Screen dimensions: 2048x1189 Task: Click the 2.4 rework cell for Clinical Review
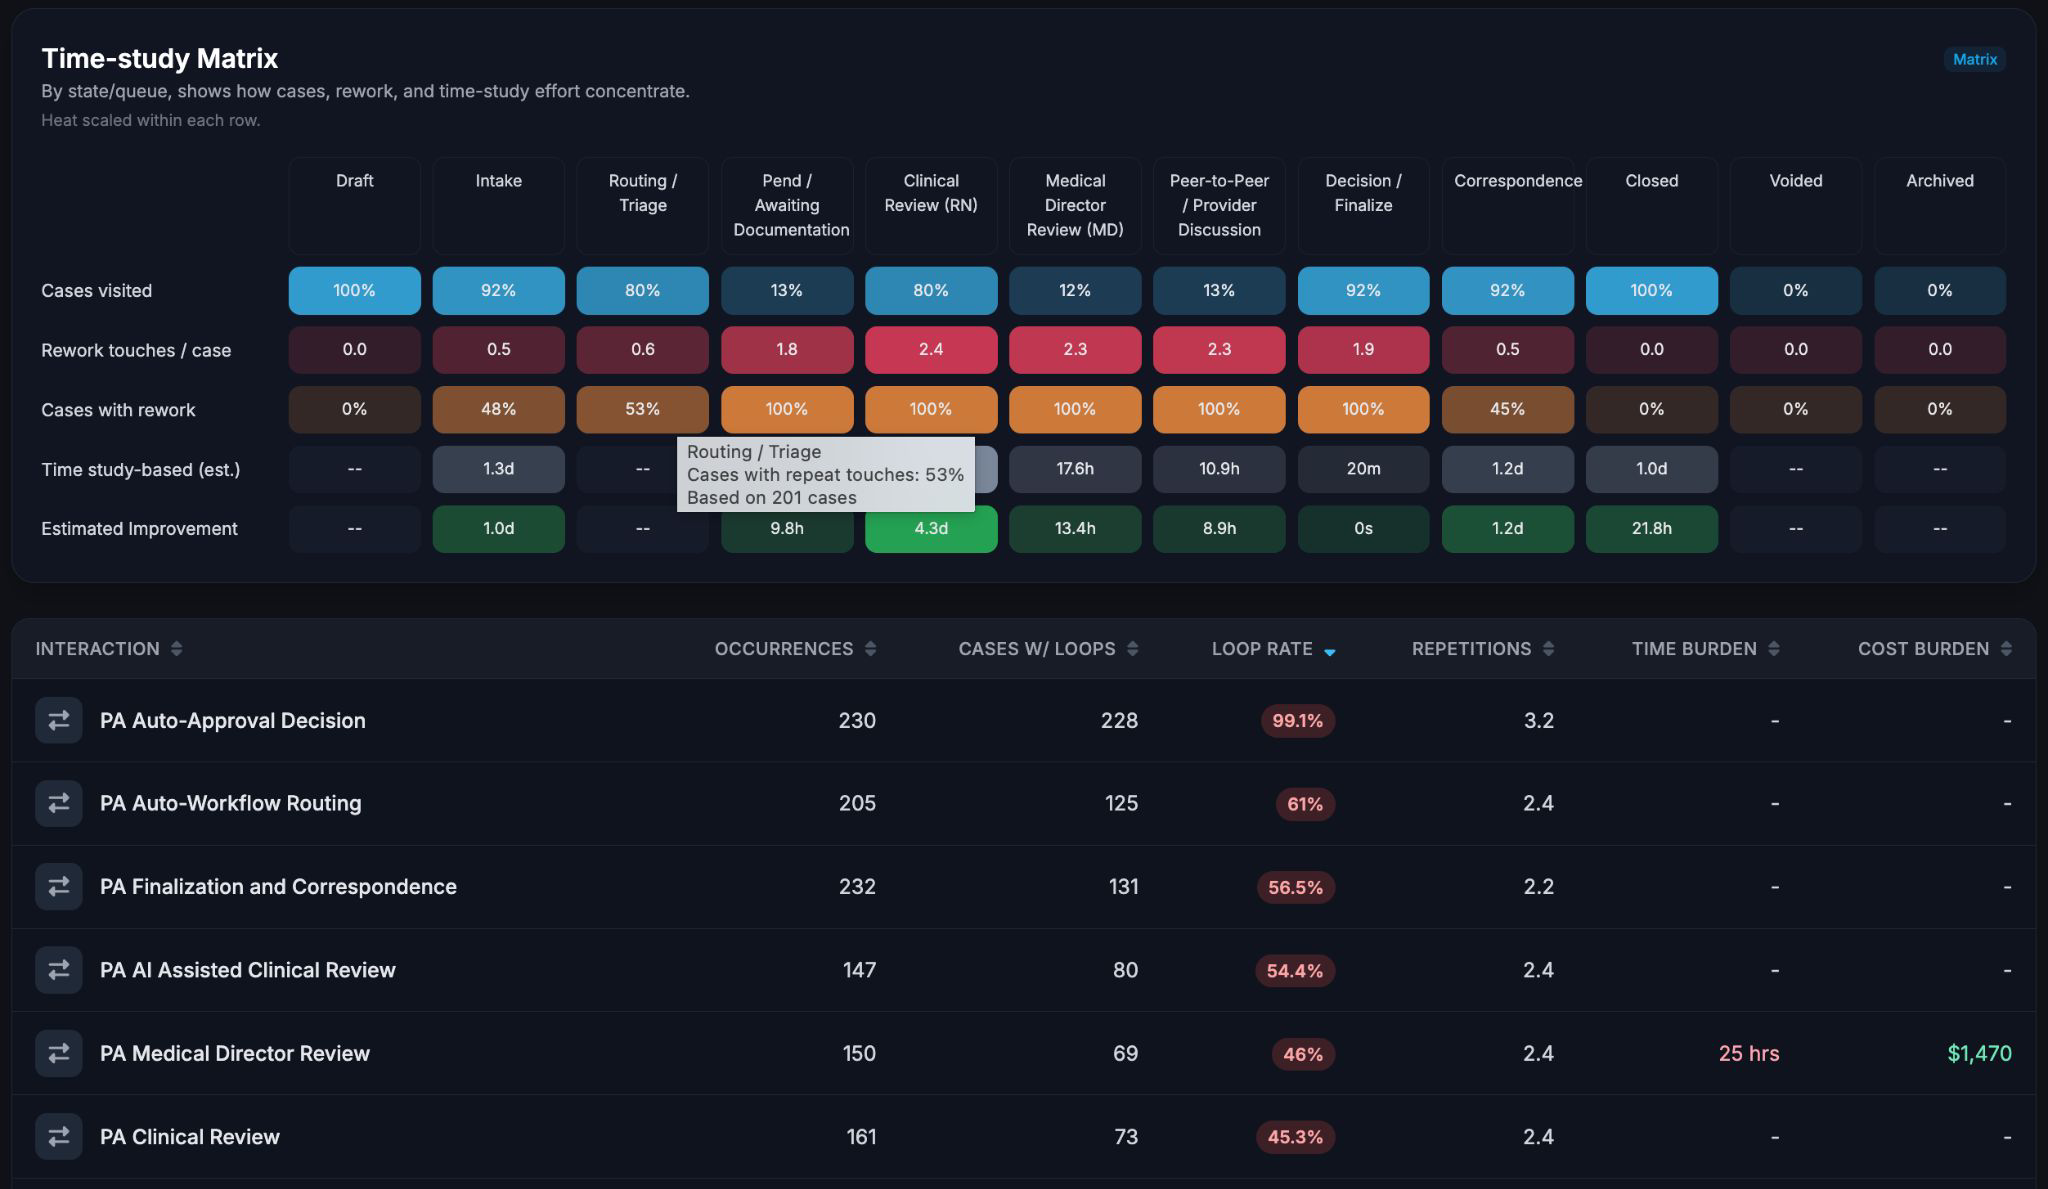coord(931,350)
